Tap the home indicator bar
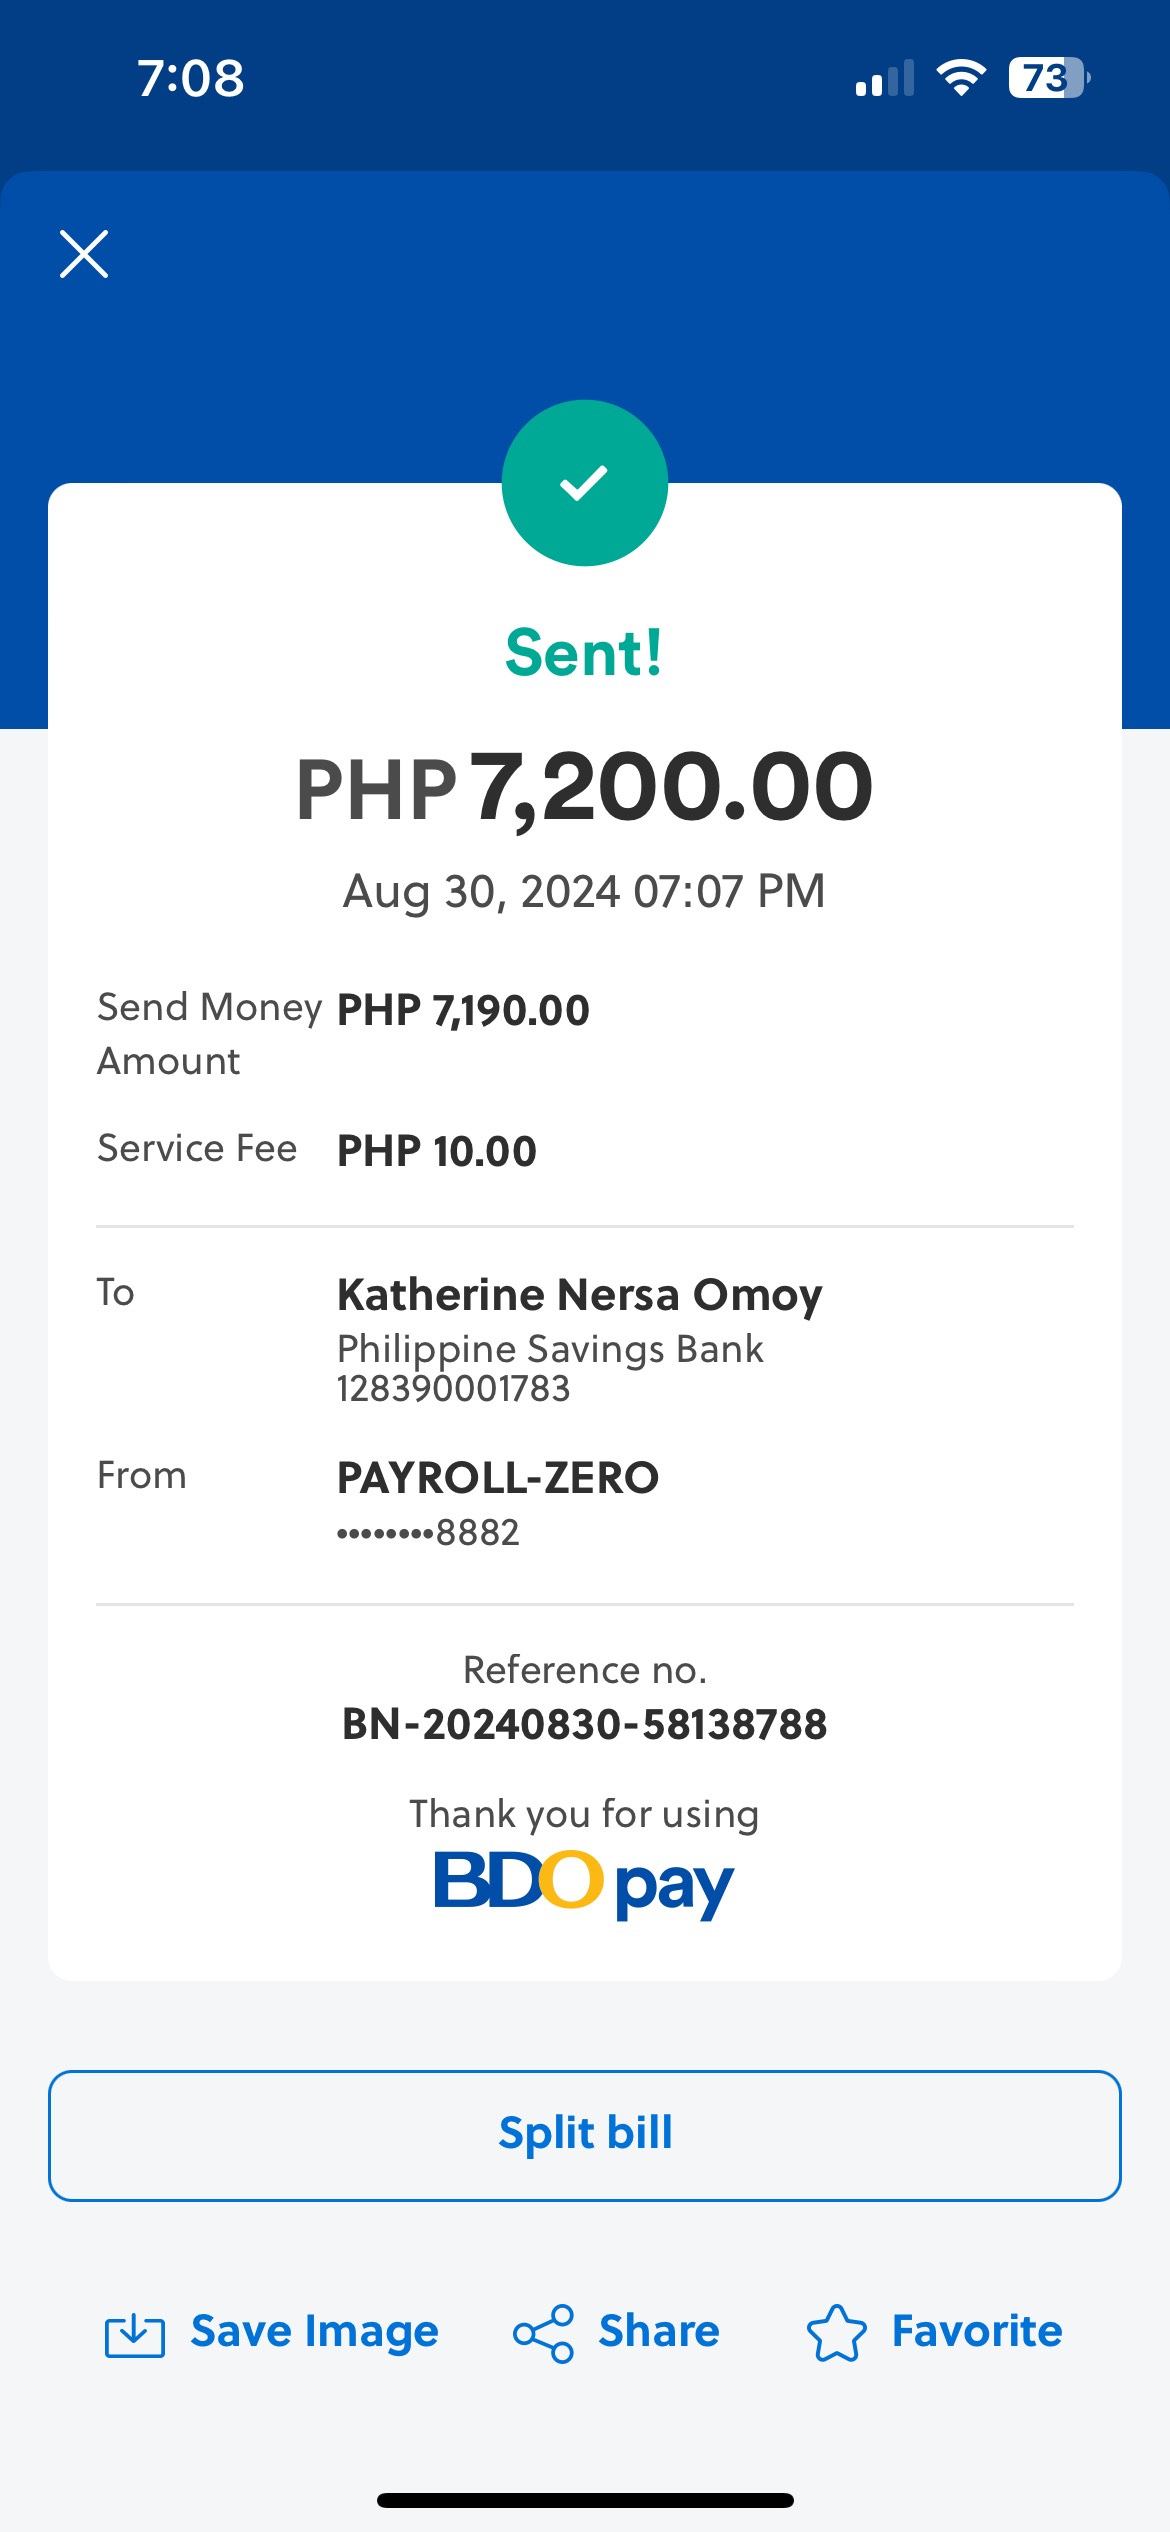 [585, 2500]
